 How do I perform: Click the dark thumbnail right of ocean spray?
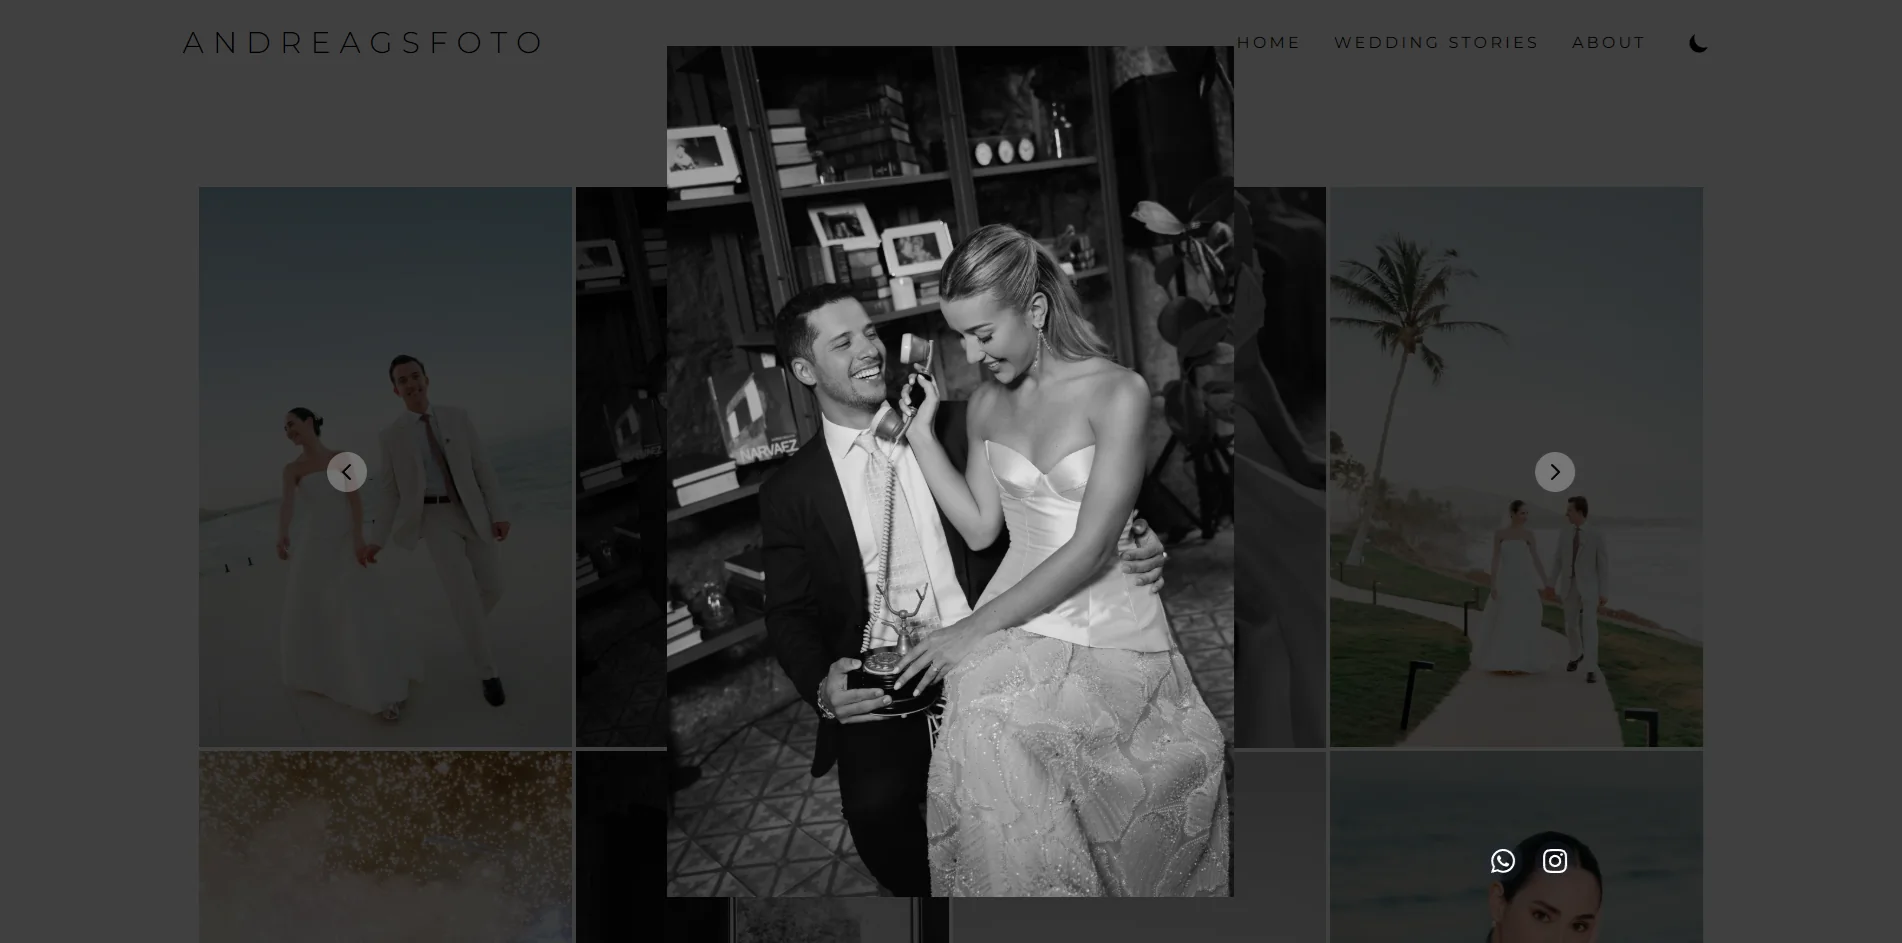(621, 847)
